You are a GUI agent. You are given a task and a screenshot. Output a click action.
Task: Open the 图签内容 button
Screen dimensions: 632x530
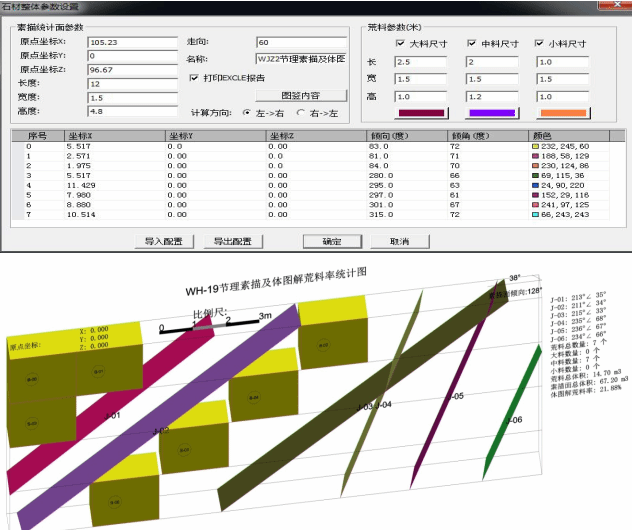(299, 95)
